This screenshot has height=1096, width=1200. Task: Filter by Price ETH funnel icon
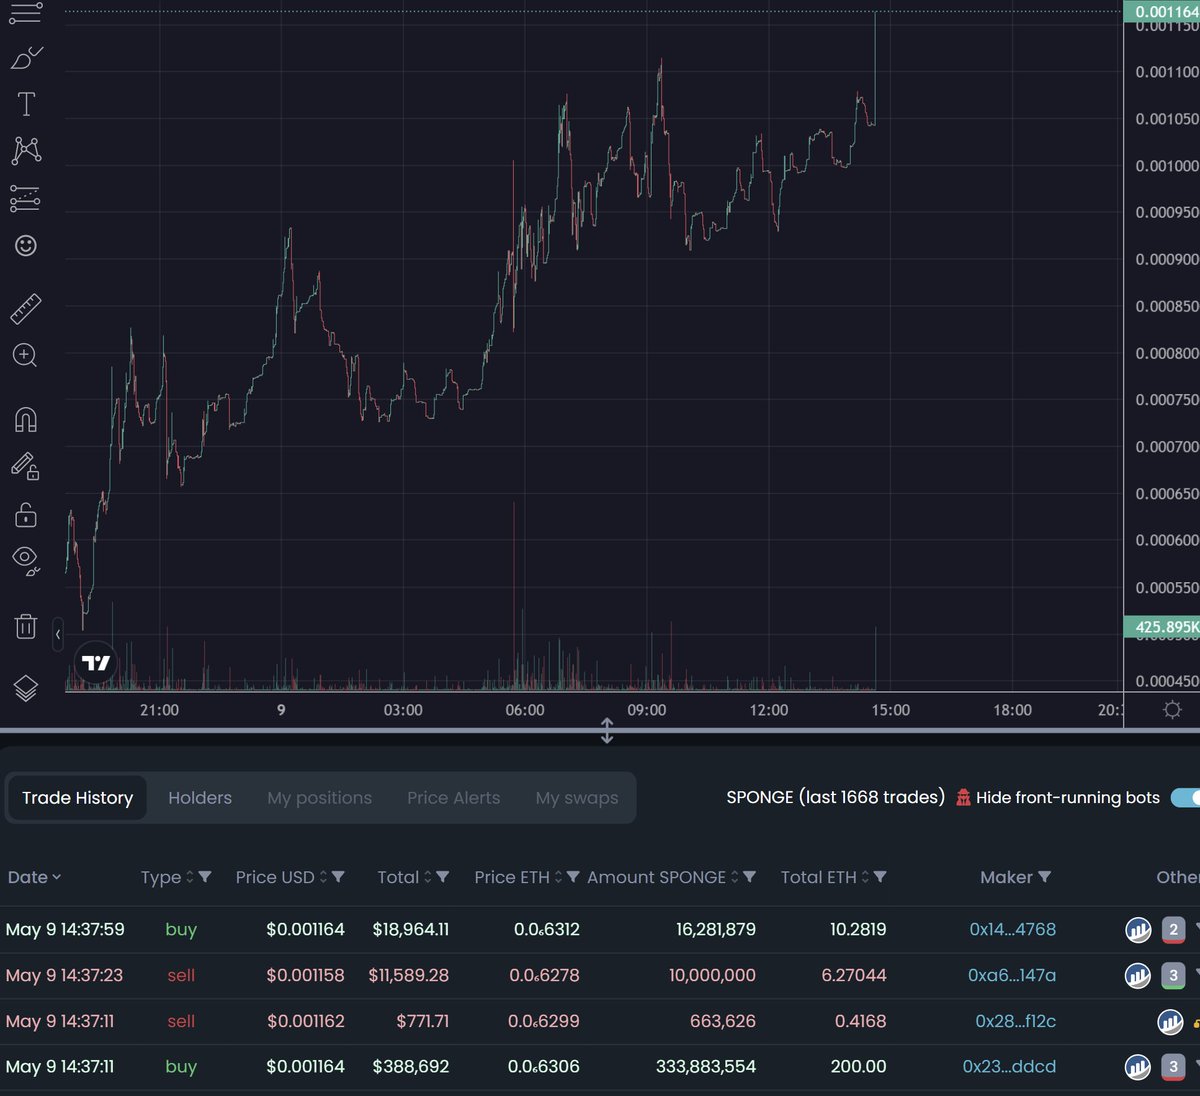tap(573, 877)
